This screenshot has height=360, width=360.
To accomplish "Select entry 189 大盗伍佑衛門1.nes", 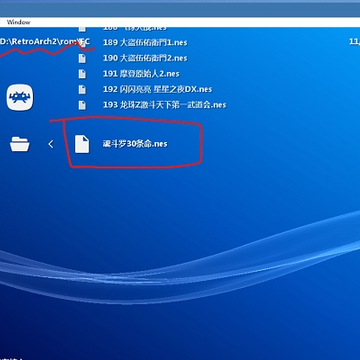I will pyautogui.click(x=145, y=43).
